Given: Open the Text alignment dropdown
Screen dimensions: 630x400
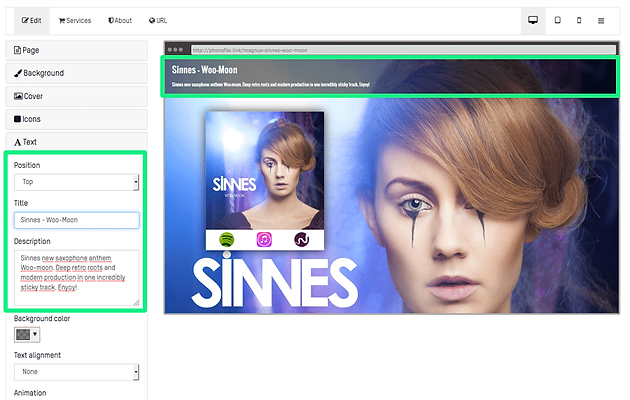Looking at the screenshot, I should tap(76, 372).
